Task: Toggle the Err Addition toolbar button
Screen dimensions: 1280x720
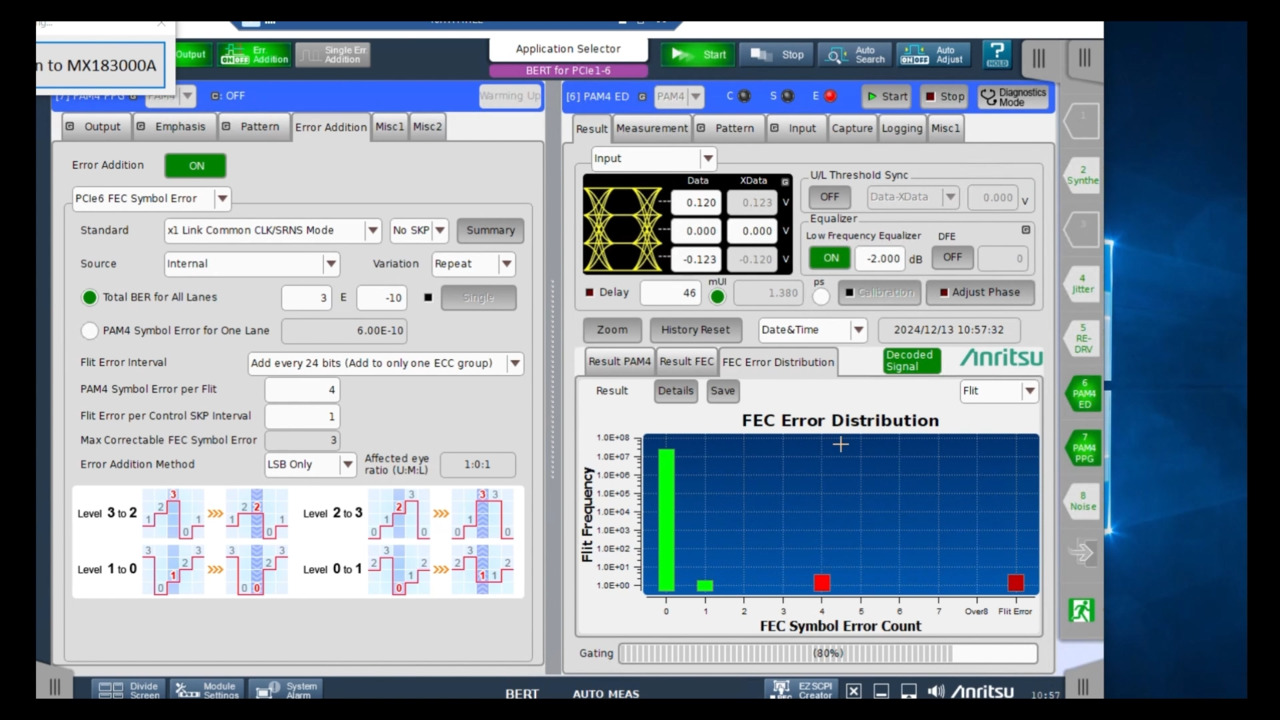Action: point(254,55)
